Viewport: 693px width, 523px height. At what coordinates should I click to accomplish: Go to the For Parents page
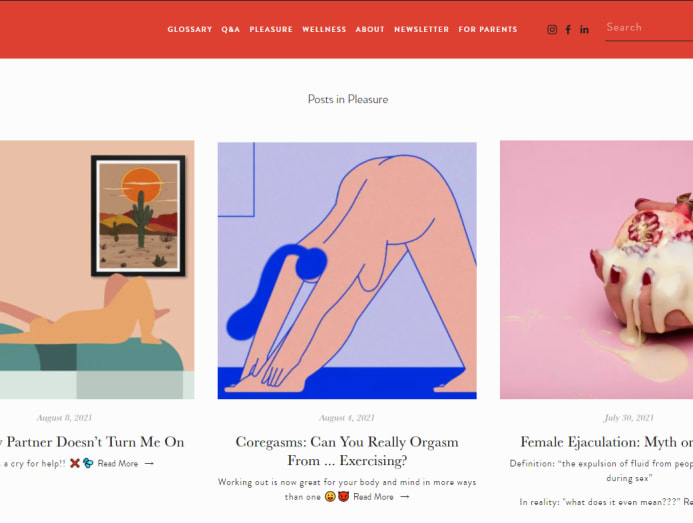click(x=487, y=30)
